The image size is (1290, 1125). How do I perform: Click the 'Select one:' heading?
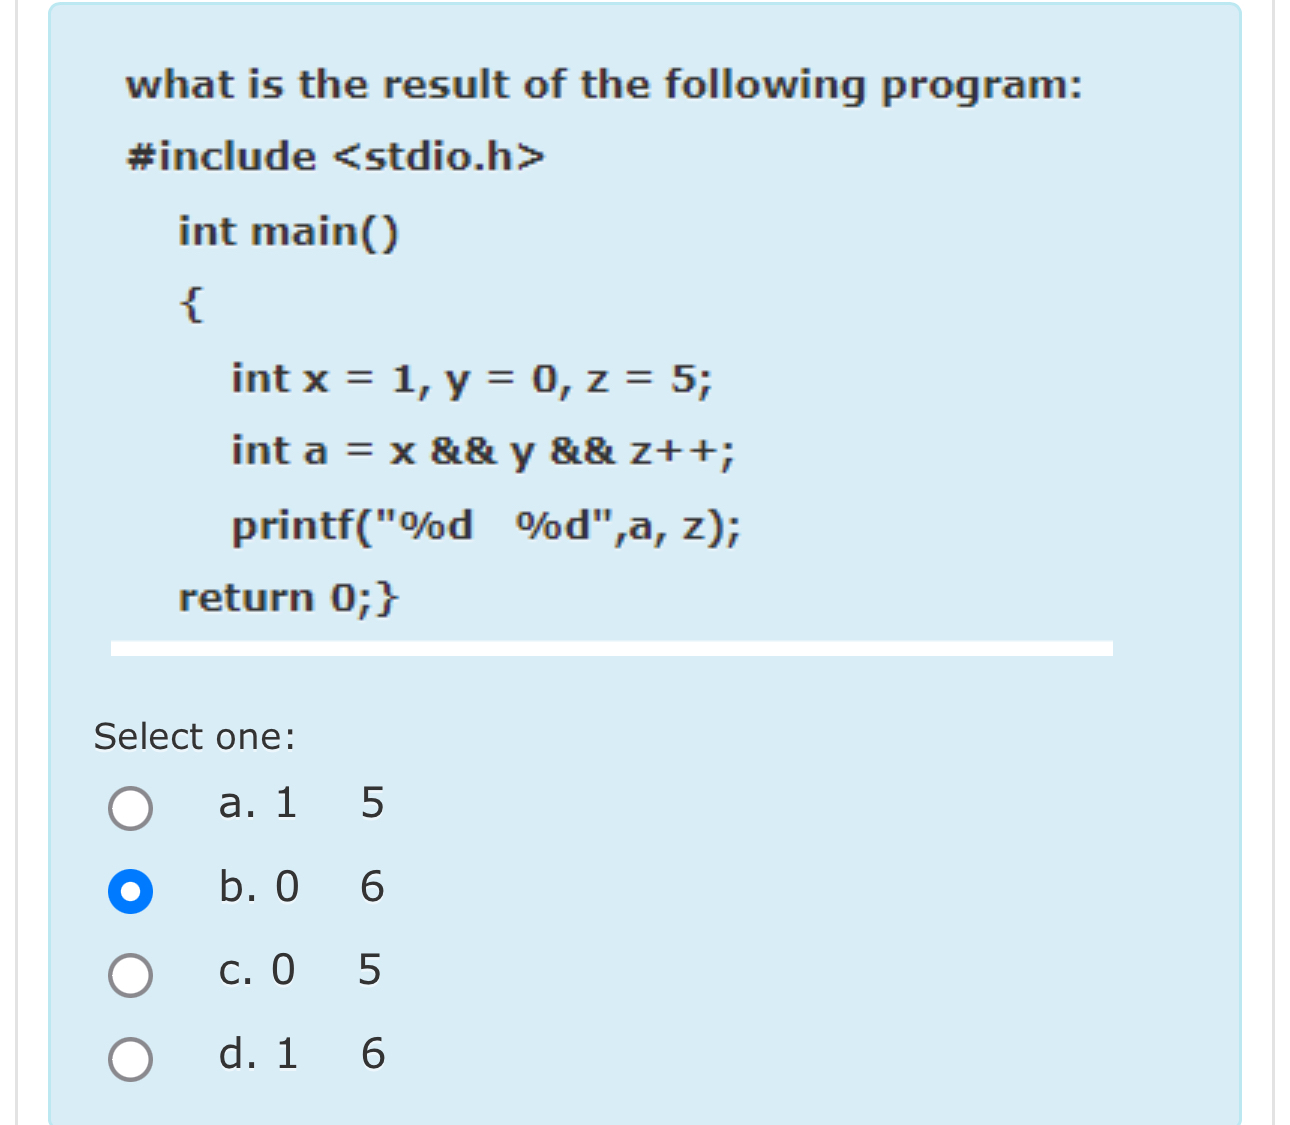click(x=195, y=737)
